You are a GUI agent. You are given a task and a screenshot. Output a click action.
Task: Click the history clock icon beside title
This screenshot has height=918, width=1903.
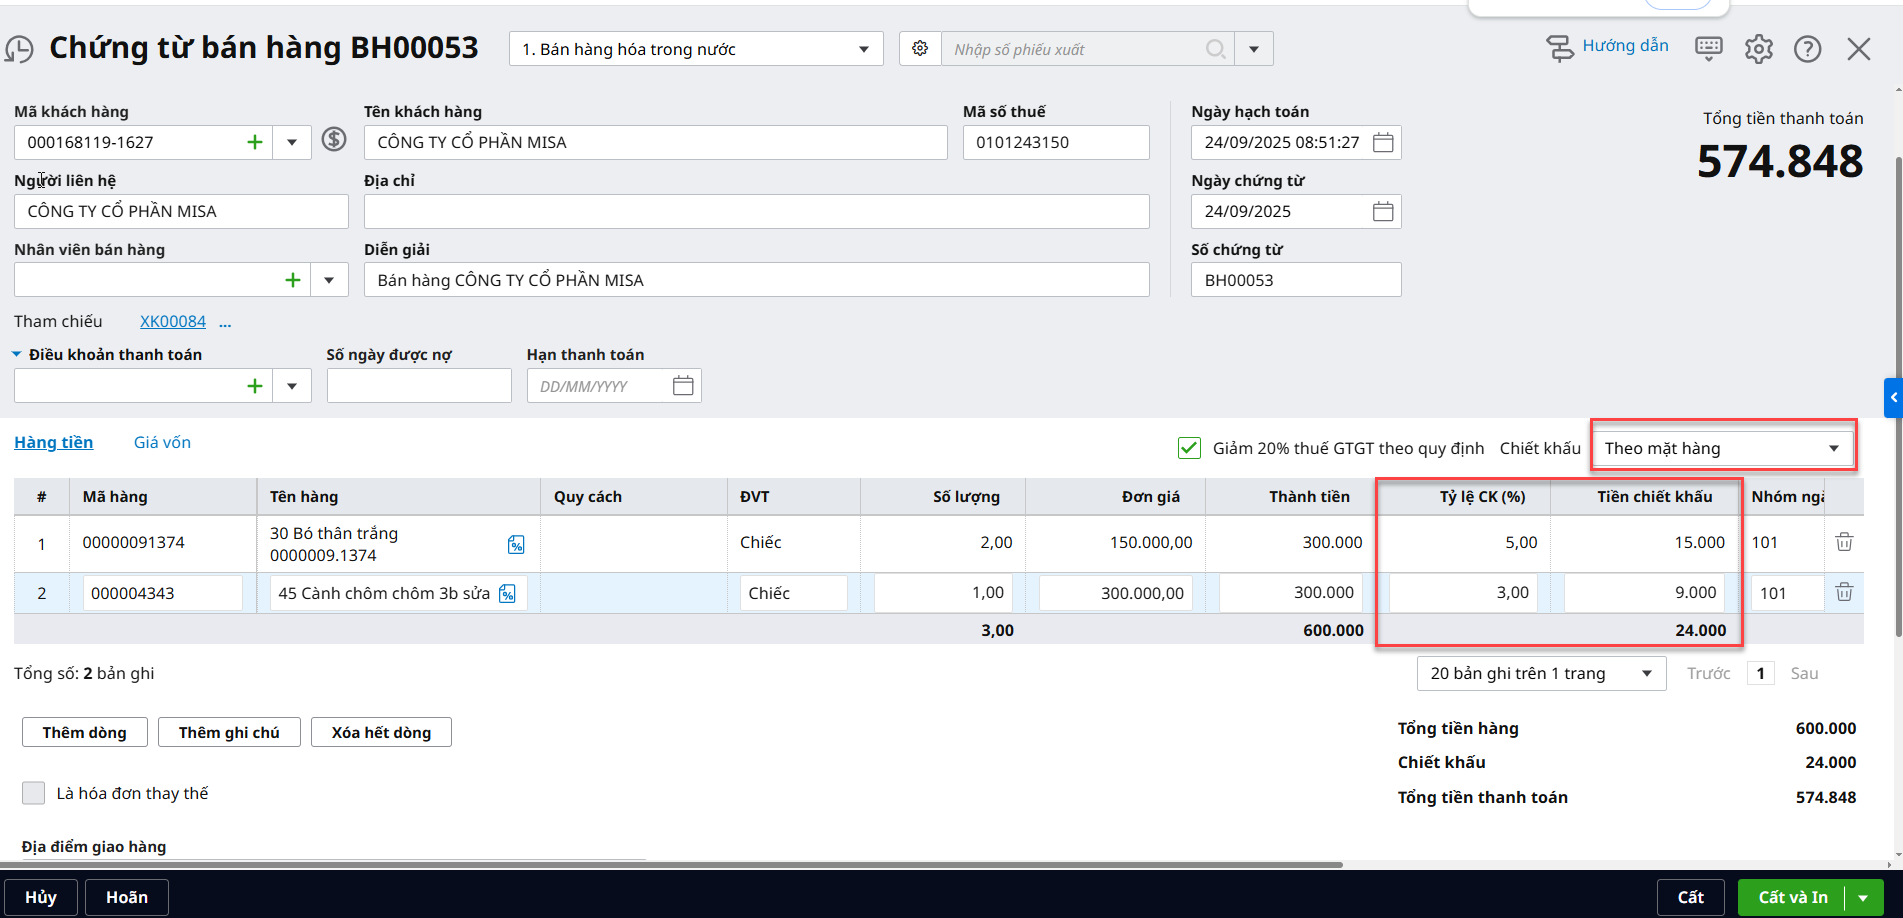19,49
